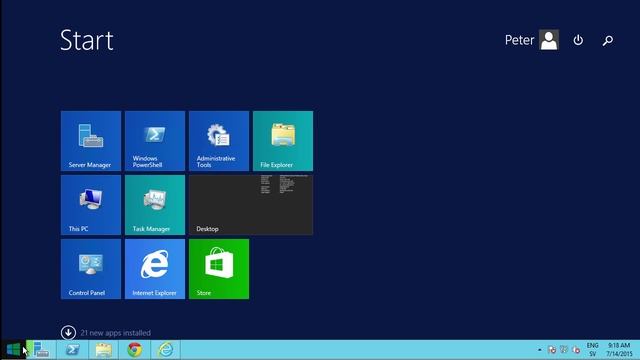Click the volume tray icon

point(576,350)
